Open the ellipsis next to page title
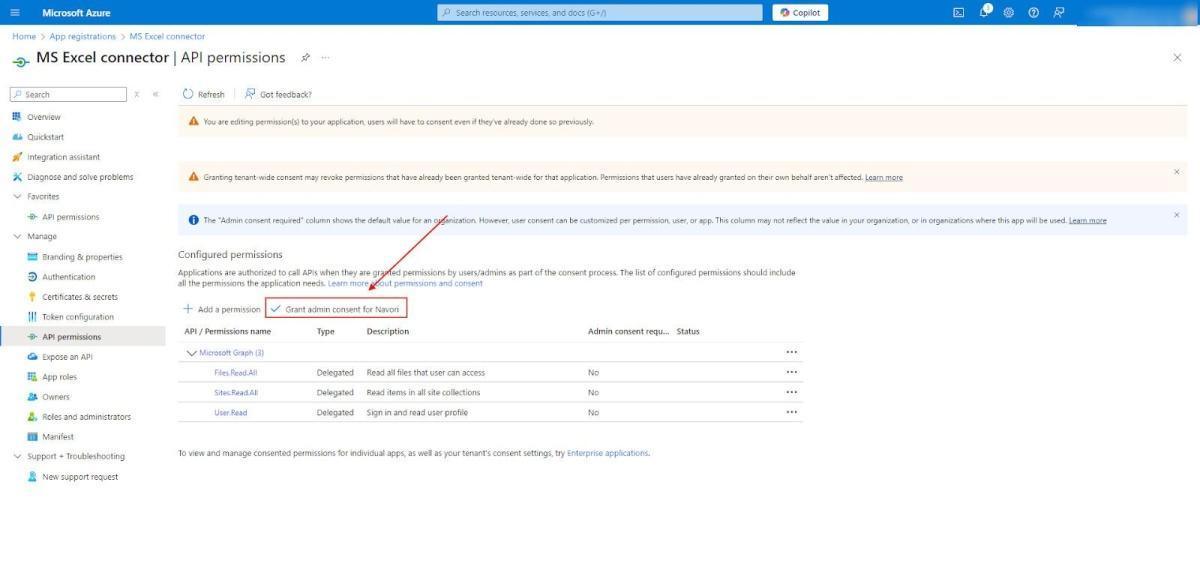The height and width of the screenshot is (569, 1200). pyautogui.click(x=325, y=57)
